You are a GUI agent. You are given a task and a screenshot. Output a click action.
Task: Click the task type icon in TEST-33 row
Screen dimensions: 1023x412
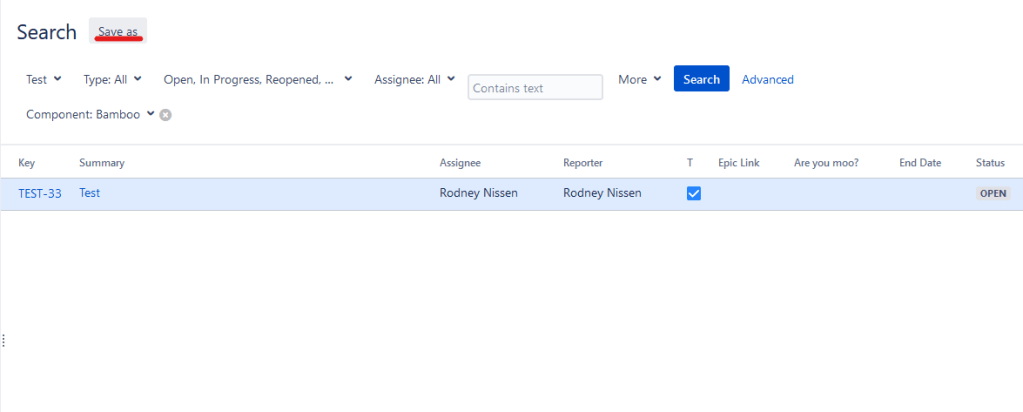click(693, 194)
